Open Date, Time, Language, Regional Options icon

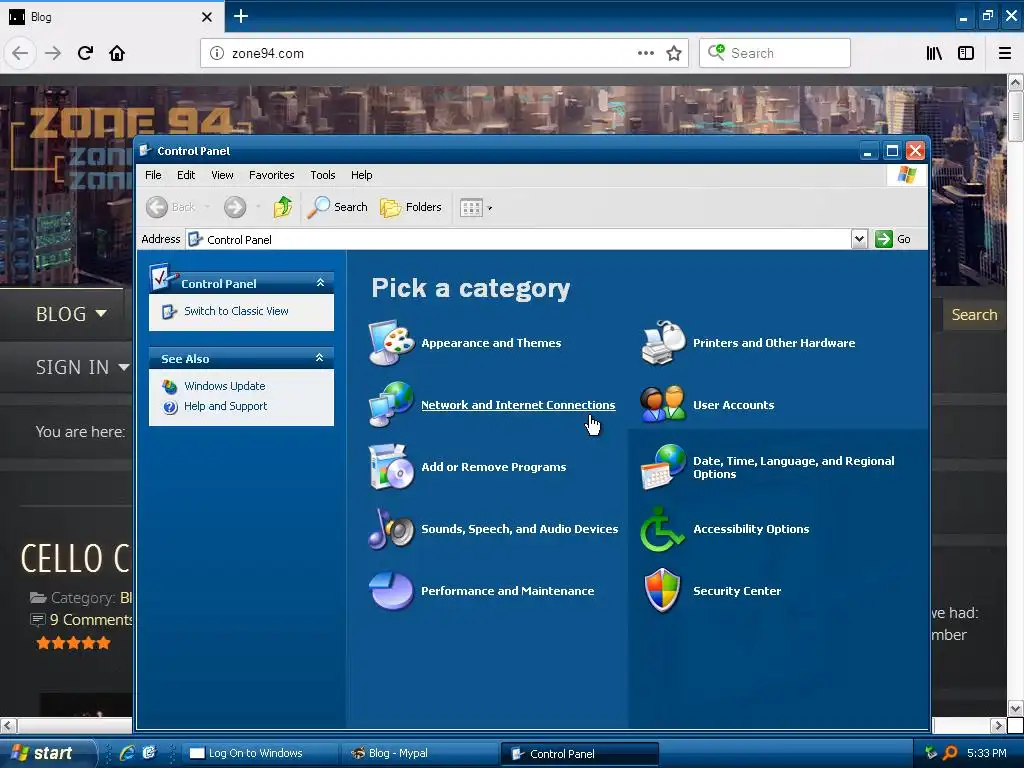pyautogui.click(x=663, y=467)
